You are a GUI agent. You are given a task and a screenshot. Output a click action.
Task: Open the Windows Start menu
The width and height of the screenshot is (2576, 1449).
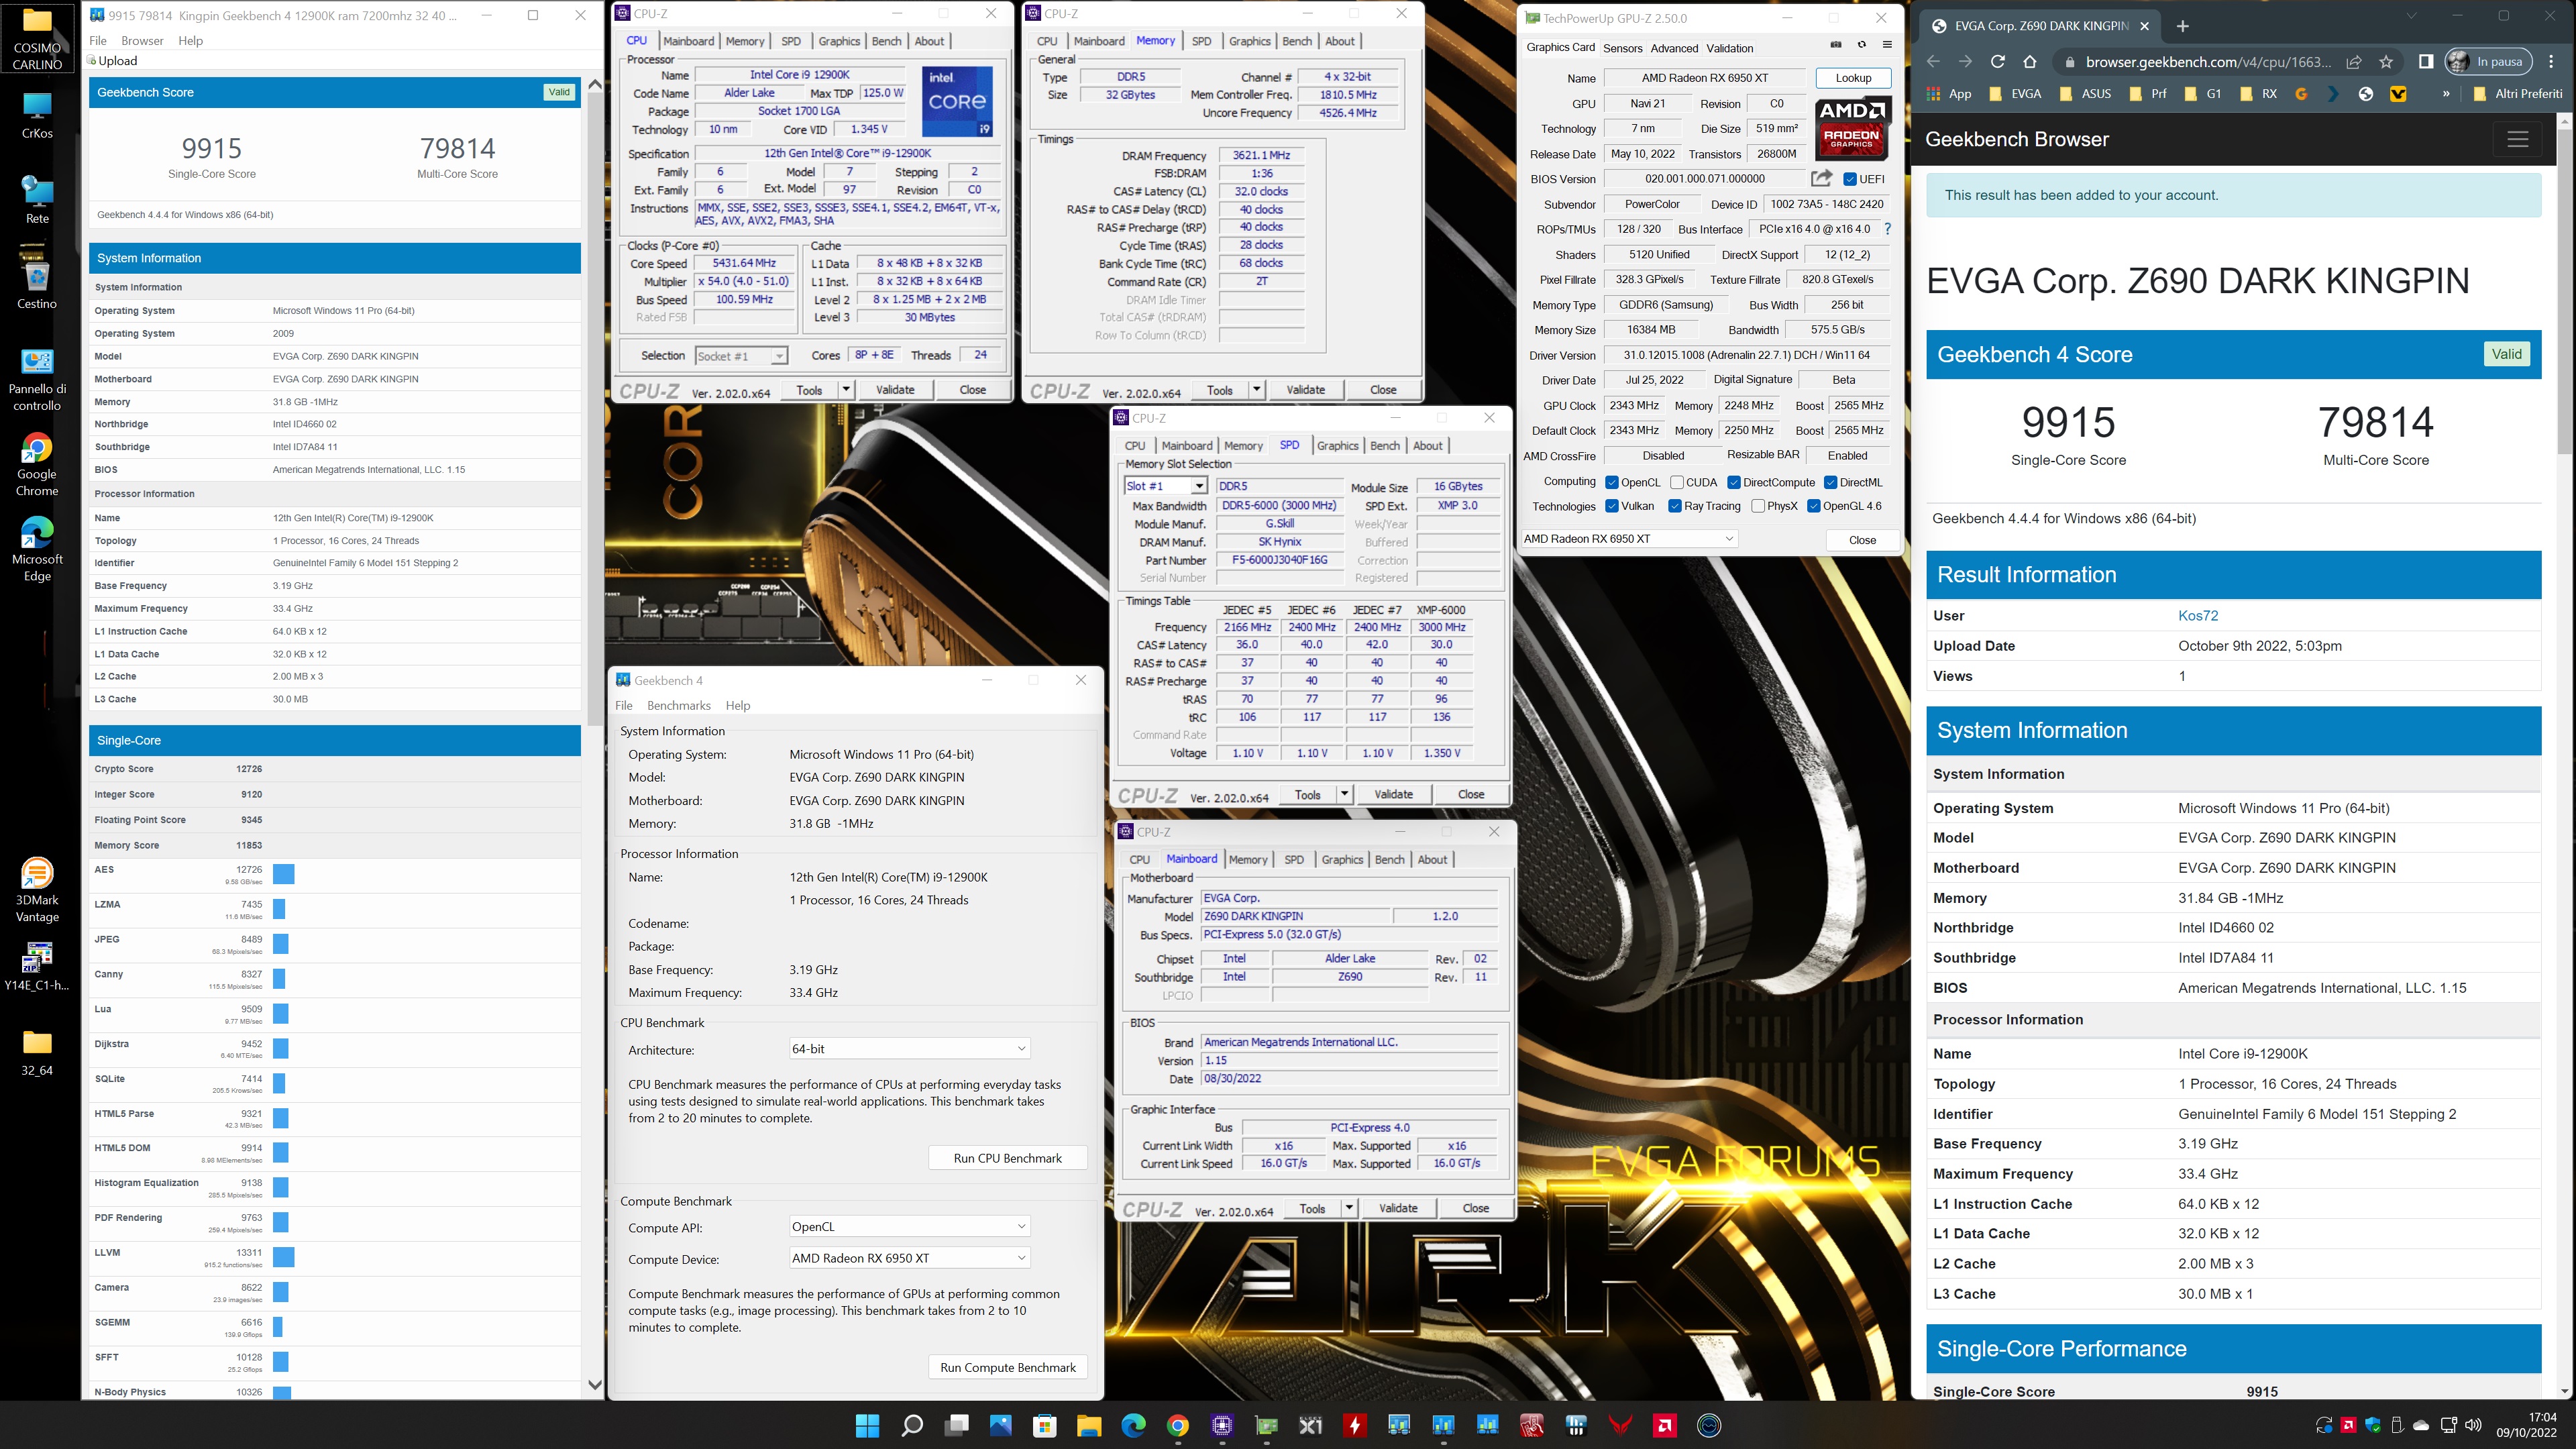[867, 1425]
